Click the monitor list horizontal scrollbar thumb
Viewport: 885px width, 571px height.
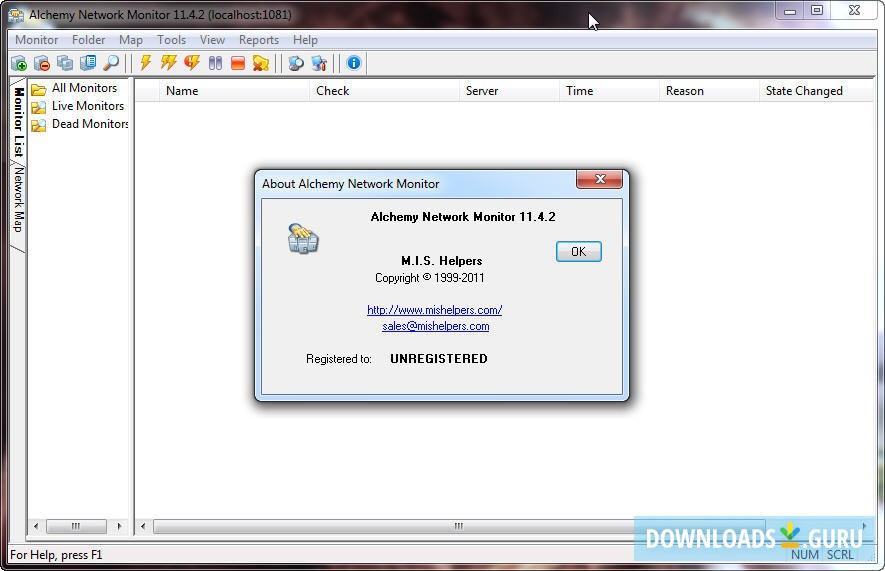point(459,526)
